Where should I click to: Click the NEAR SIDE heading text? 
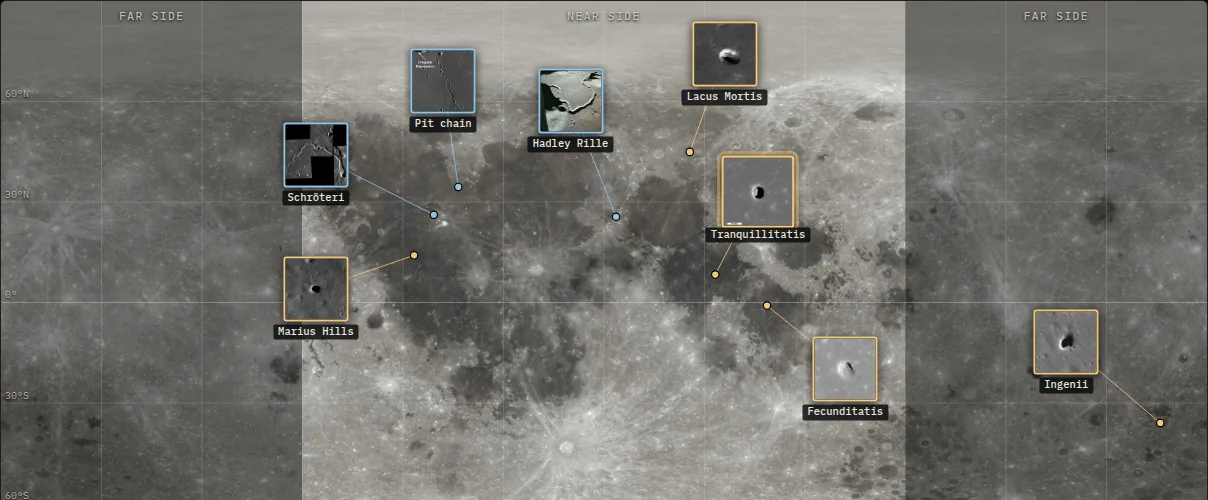pyautogui.click(x=603, y=17)
